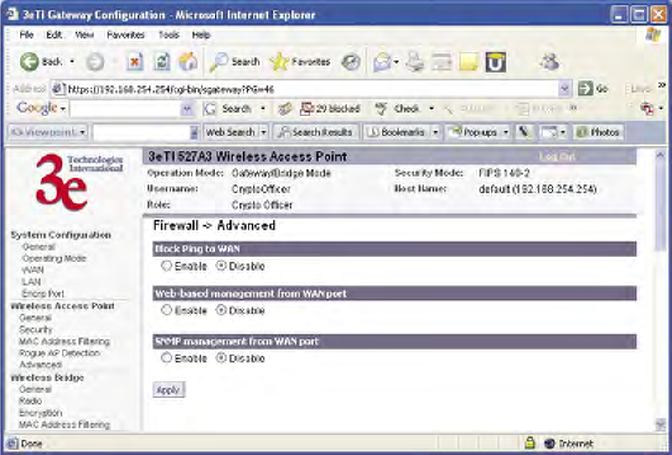Expand the Google search box dropdown
This screenshot has height=455, width=672.
click(x=187, y=109)
